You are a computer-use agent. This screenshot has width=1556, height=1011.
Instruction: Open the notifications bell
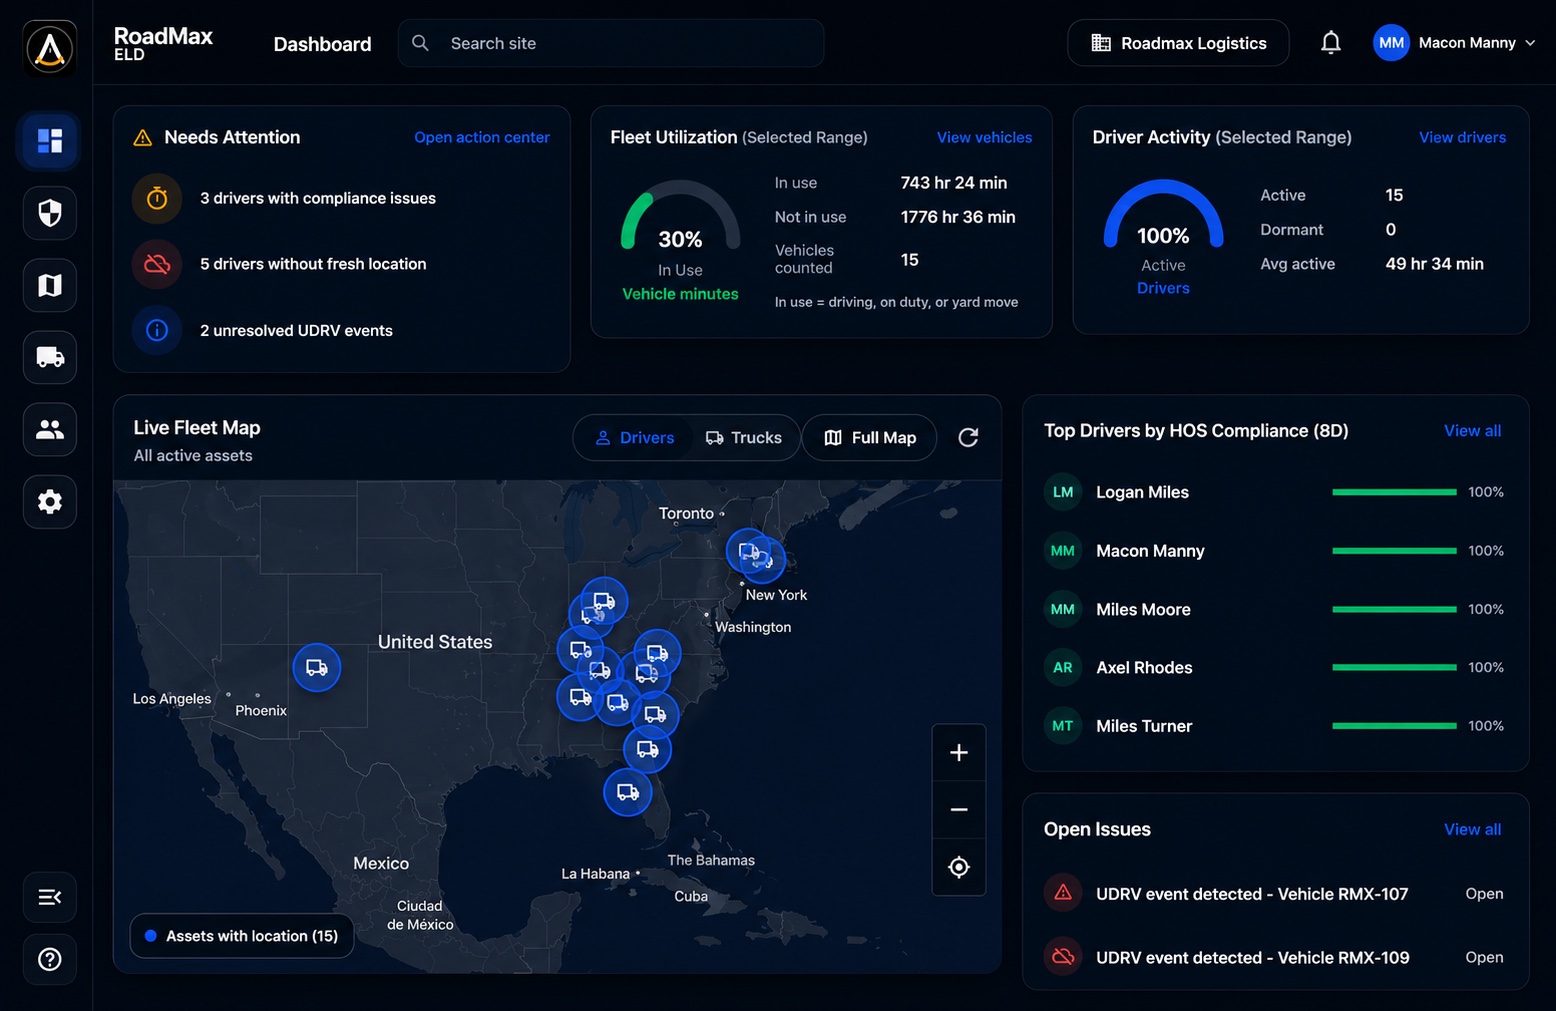click(x=1330, y=43)
